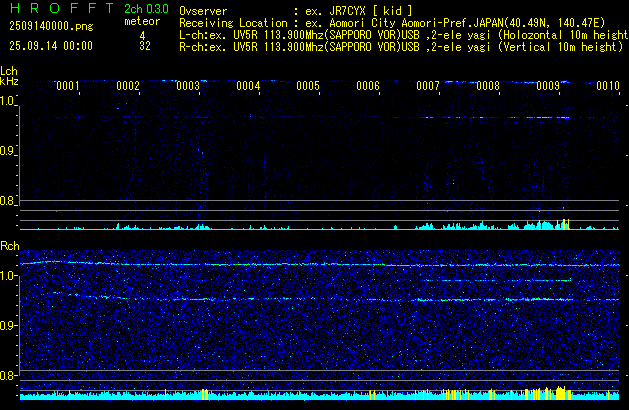Click the Receiving Location line text
The height and width of the screenshot is (410, 629).
tap(392, 23)
